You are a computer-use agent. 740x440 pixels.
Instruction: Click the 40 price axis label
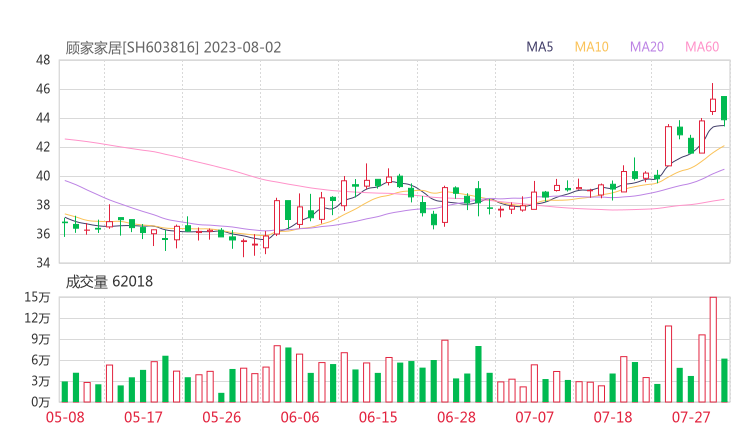point(43,176)
